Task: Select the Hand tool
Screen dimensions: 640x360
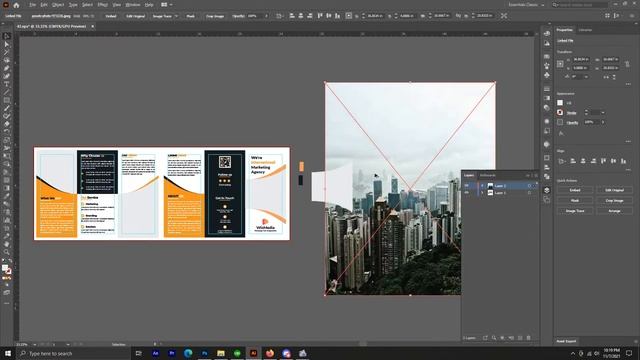Action: click(7, 244)
